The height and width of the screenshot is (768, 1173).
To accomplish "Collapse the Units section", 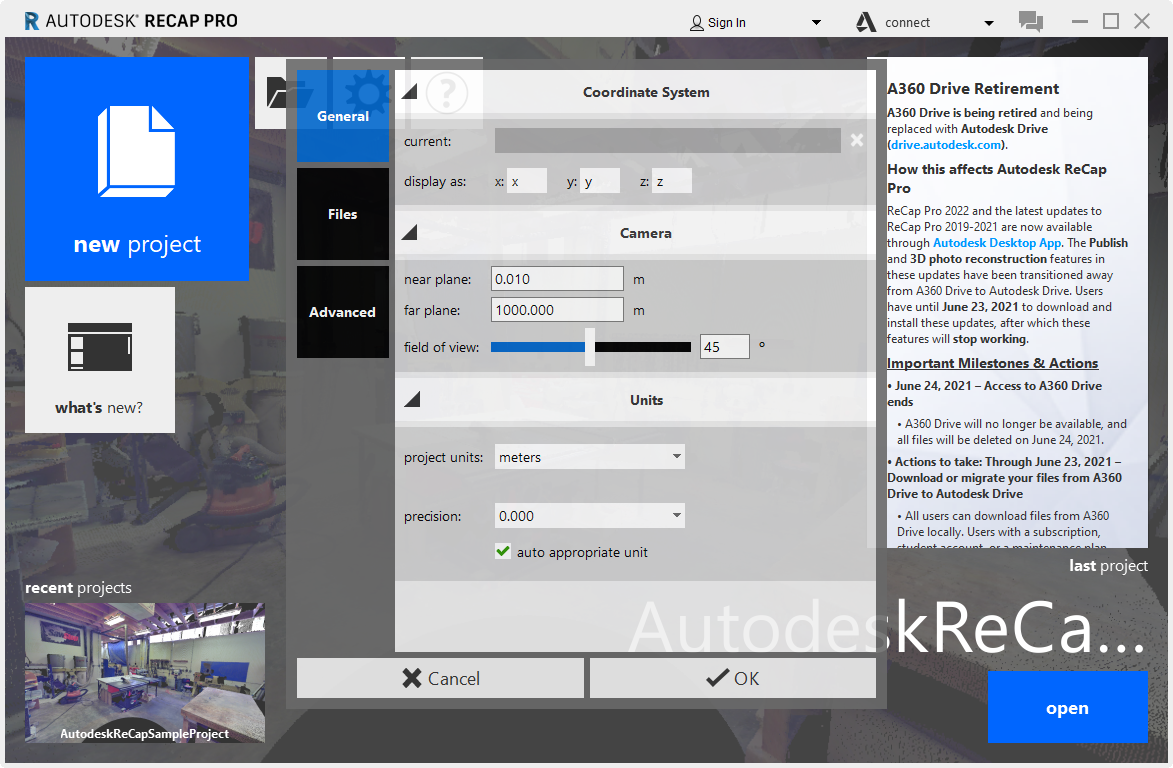I will point(411,399).
